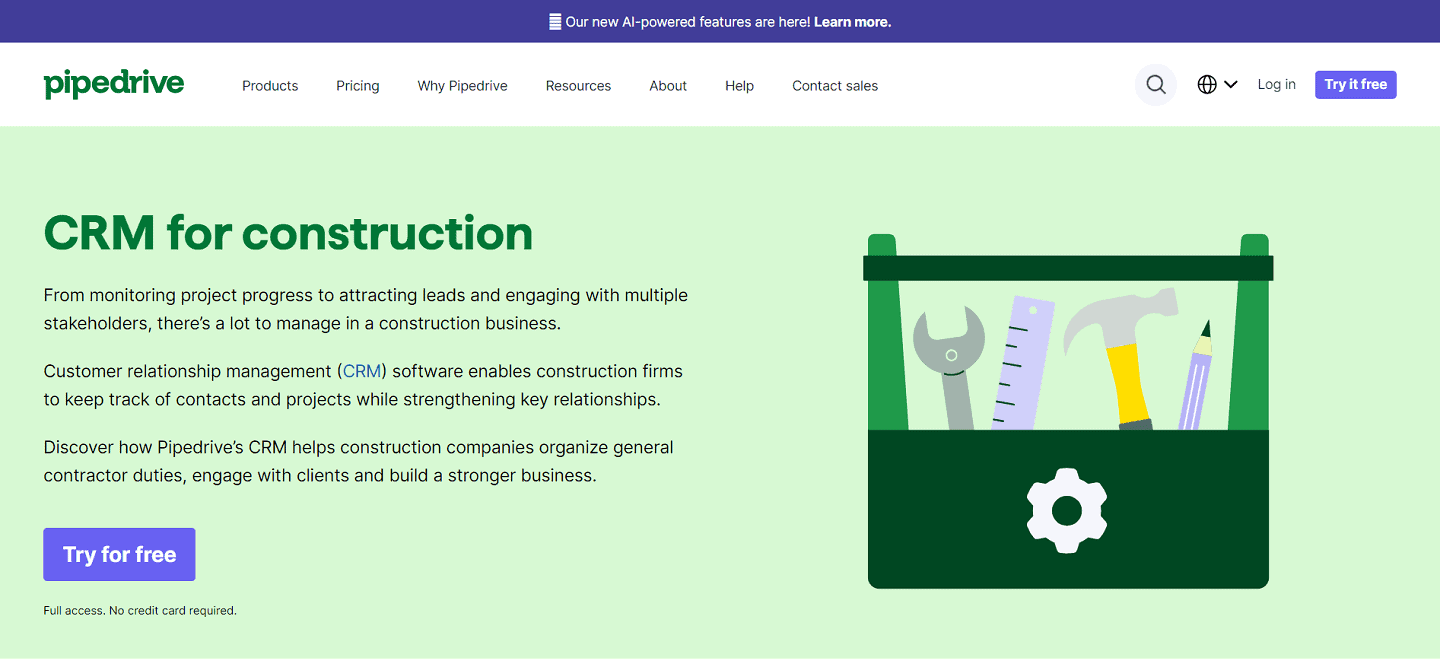Select the Pricing menu item
This screenshot has width=1440, height=667.
[x=357, y=85]
